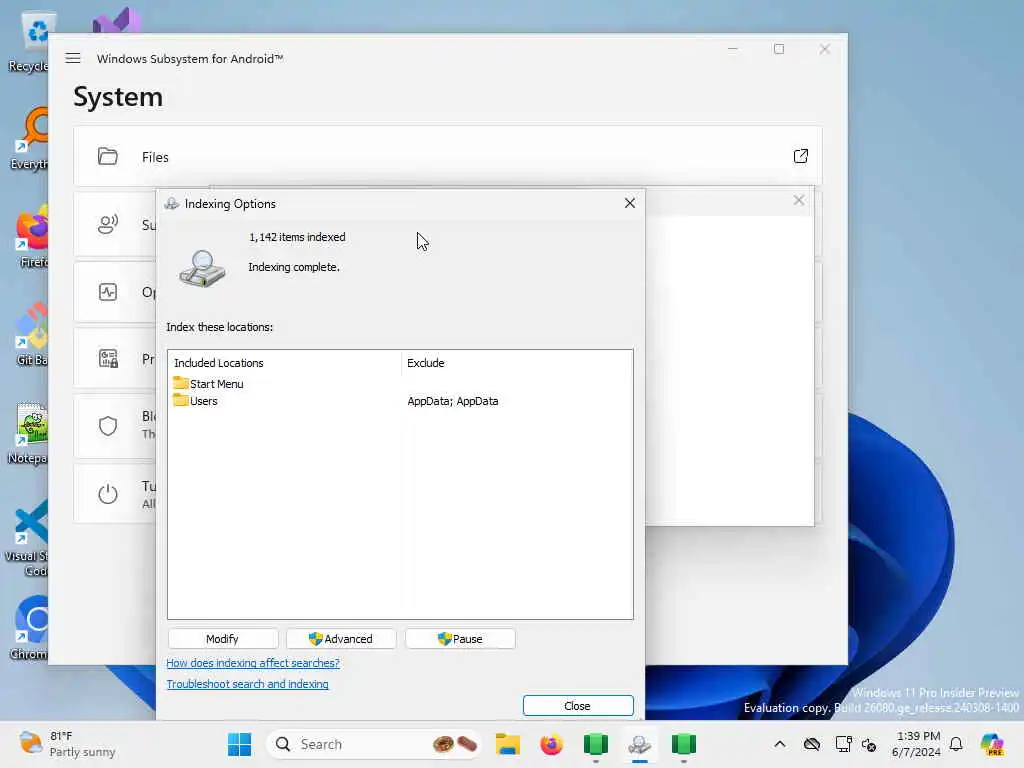Open the hamburger navigation menu
Screen dimensions: 1024x768
pyautogui.click(x=73, y=58)
